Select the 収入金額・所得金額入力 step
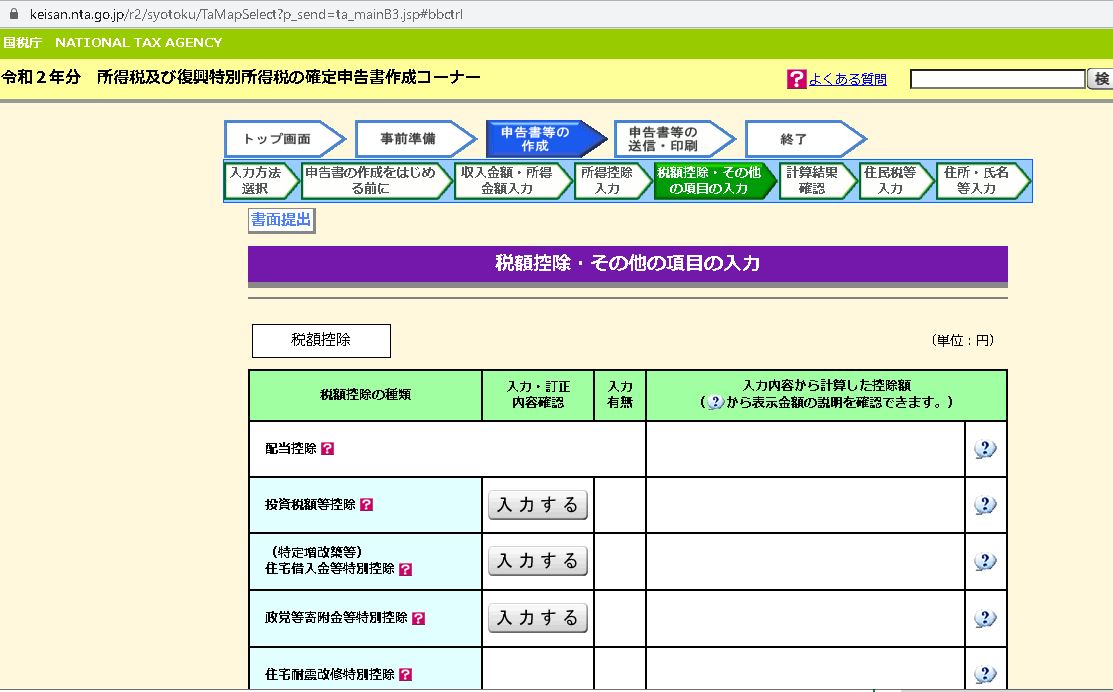This screenshot has height=692, width=1113. click(x=507, y=180)
